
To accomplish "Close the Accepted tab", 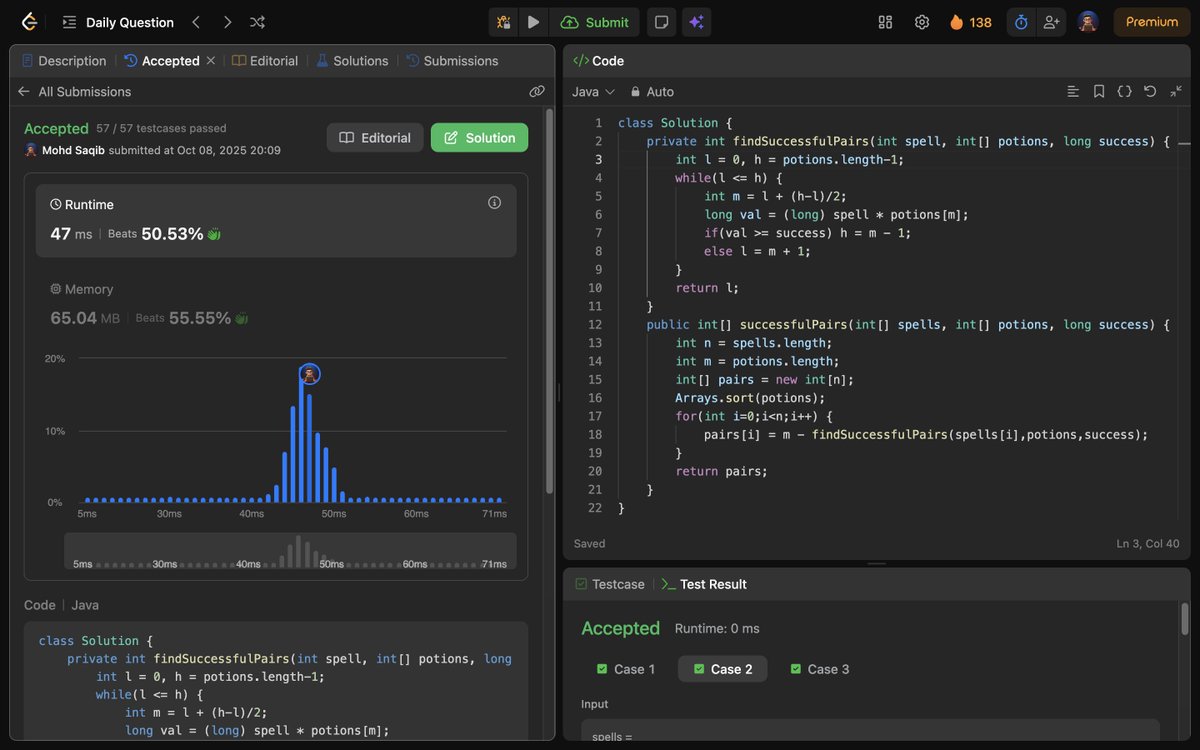I will 210,61.
